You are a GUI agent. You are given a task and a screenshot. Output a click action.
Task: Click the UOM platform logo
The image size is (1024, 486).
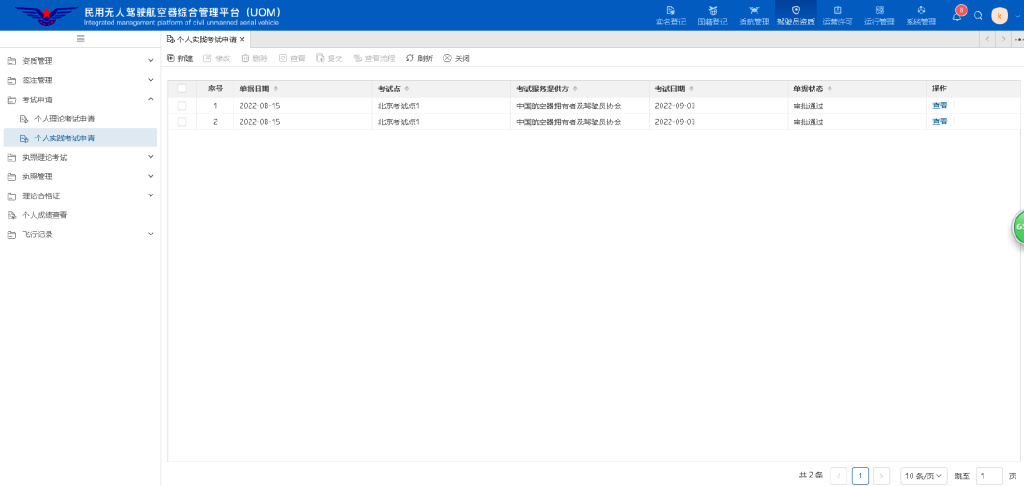point(46,15)
